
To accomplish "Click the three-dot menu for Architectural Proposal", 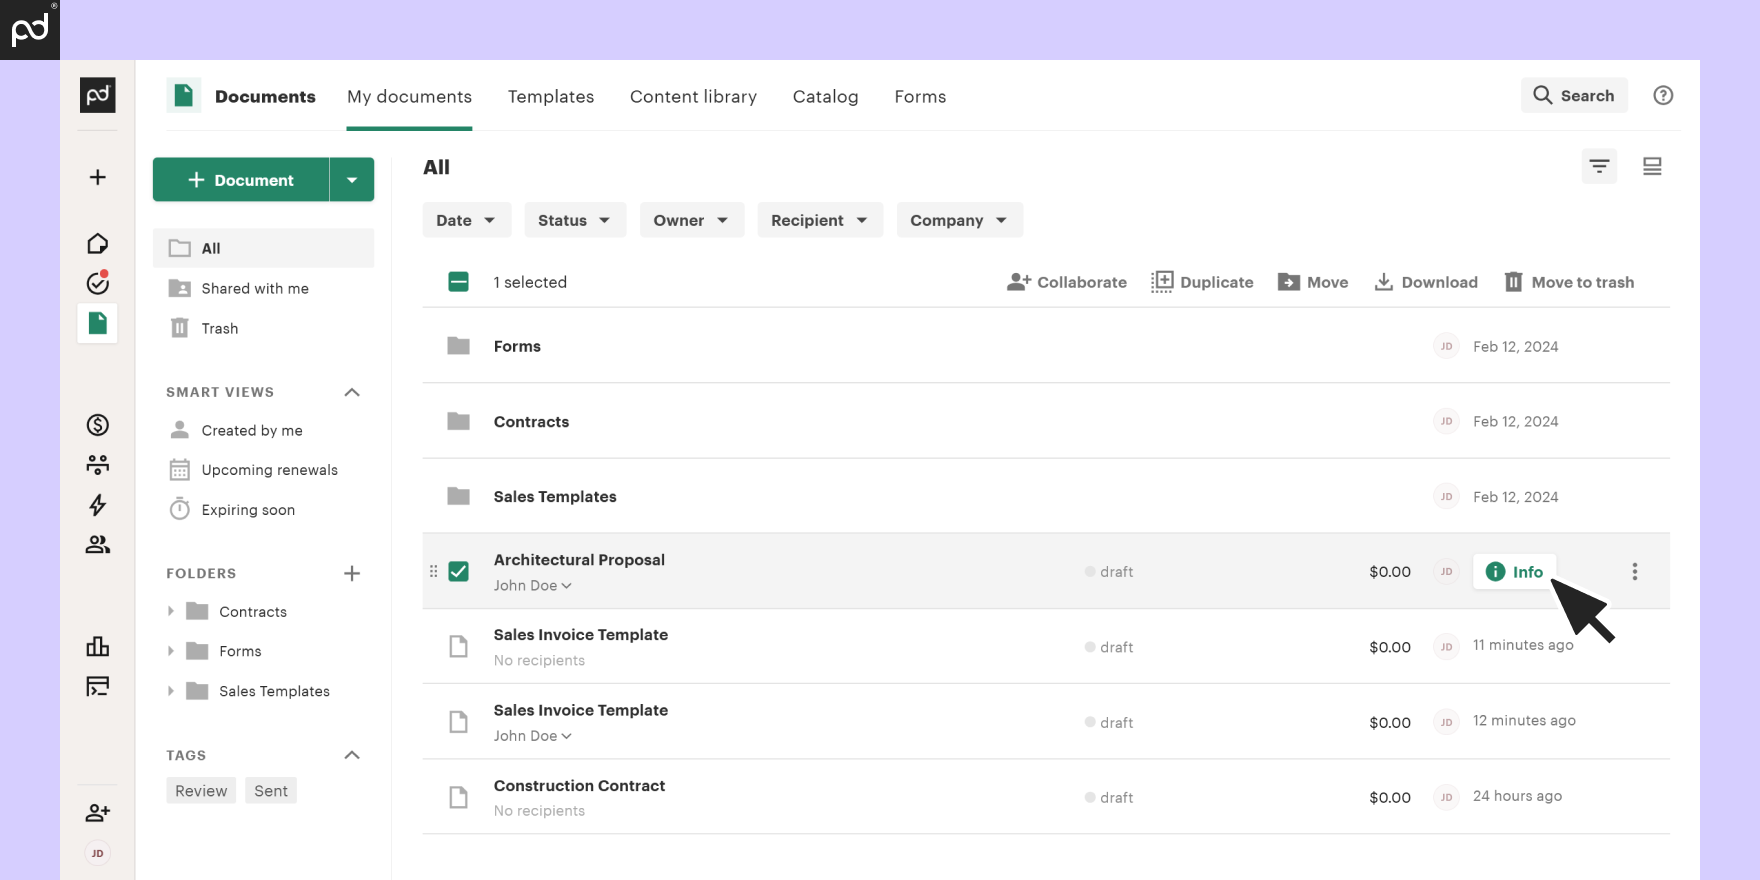I will coord(1635,571).
